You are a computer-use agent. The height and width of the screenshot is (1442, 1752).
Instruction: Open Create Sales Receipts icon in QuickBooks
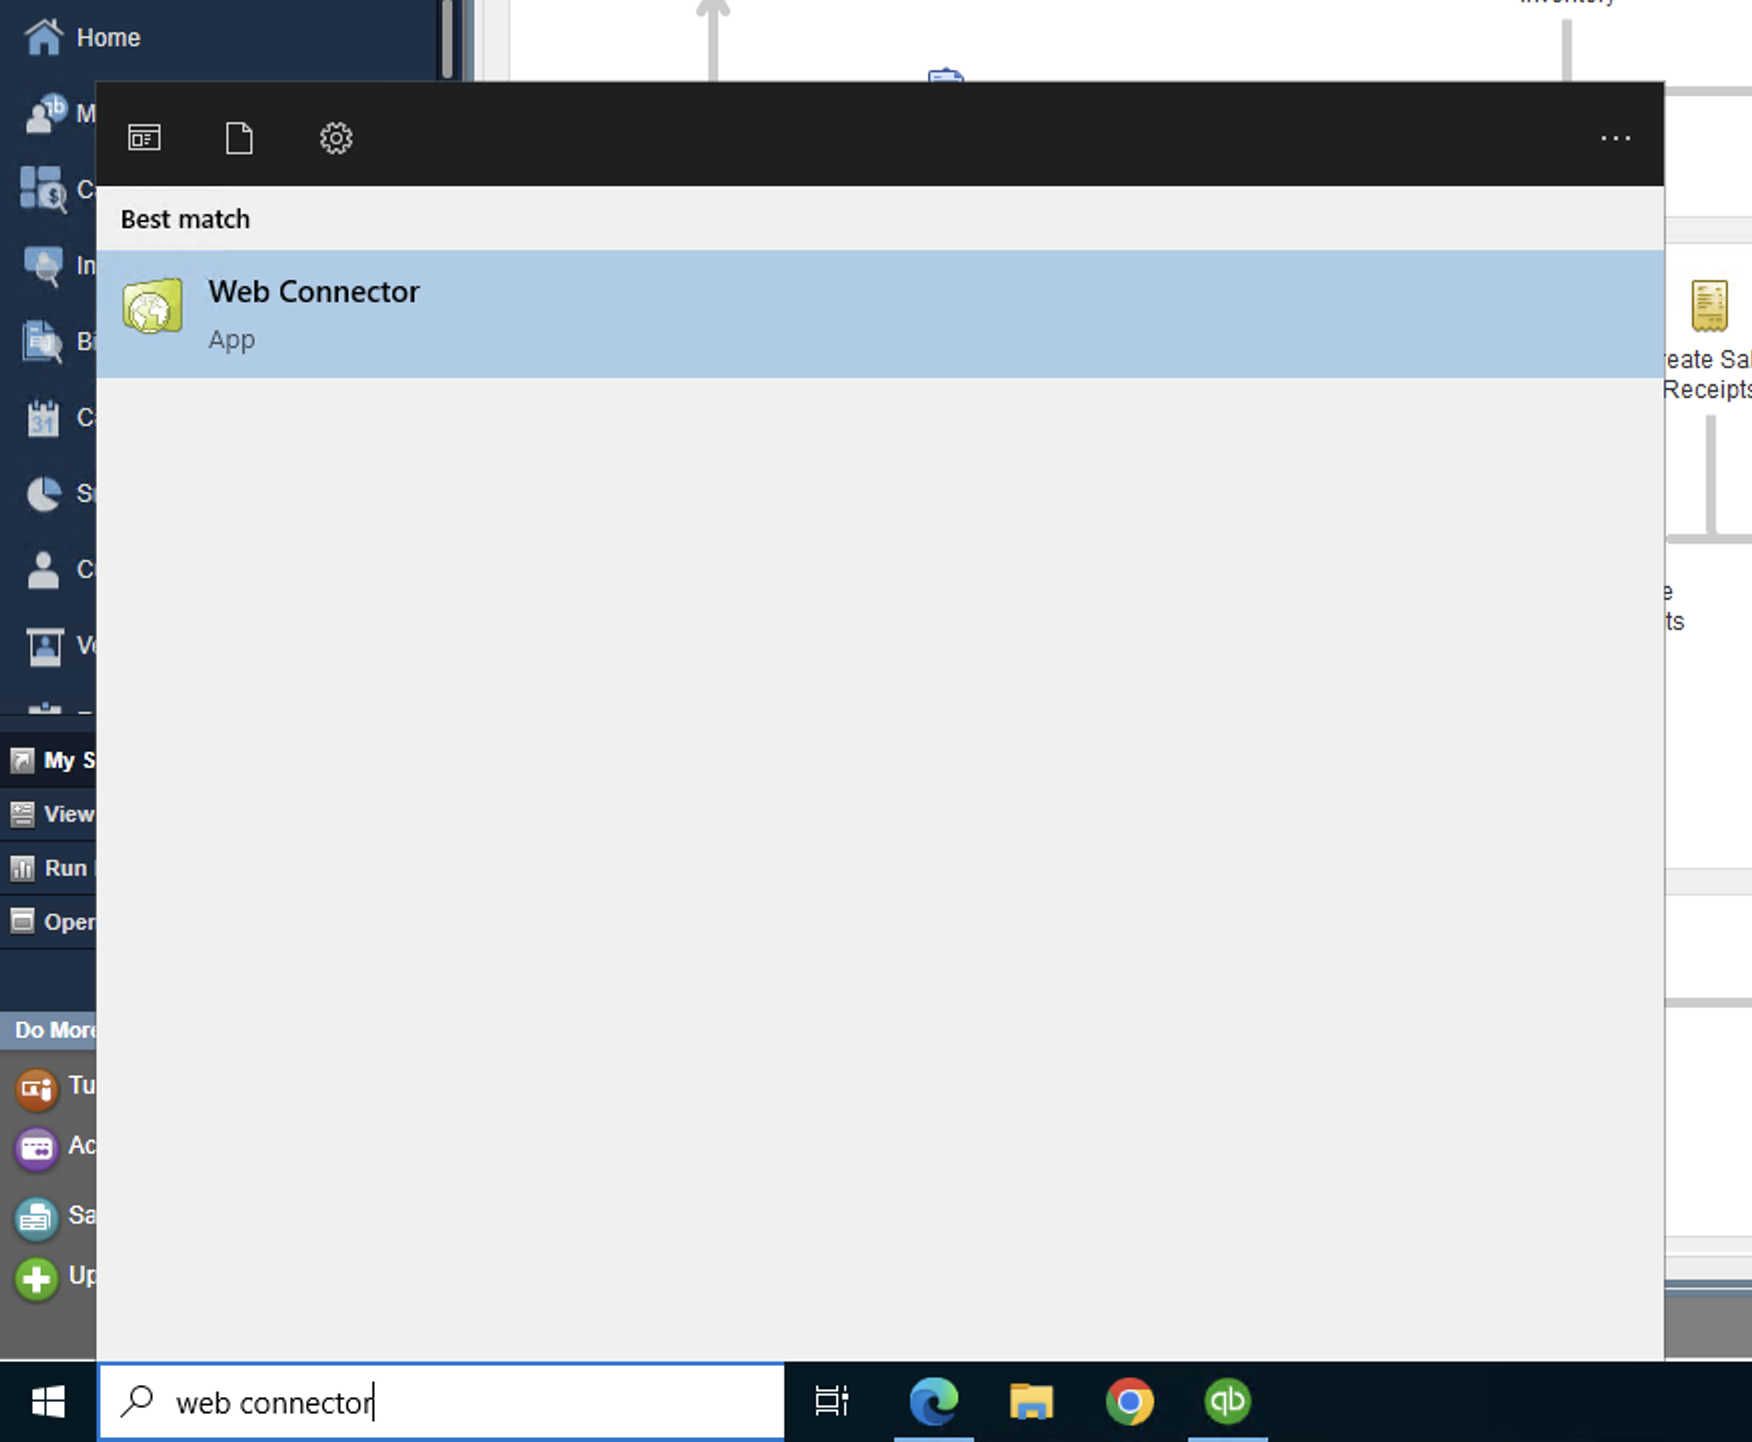click(x=1709, y=305)
